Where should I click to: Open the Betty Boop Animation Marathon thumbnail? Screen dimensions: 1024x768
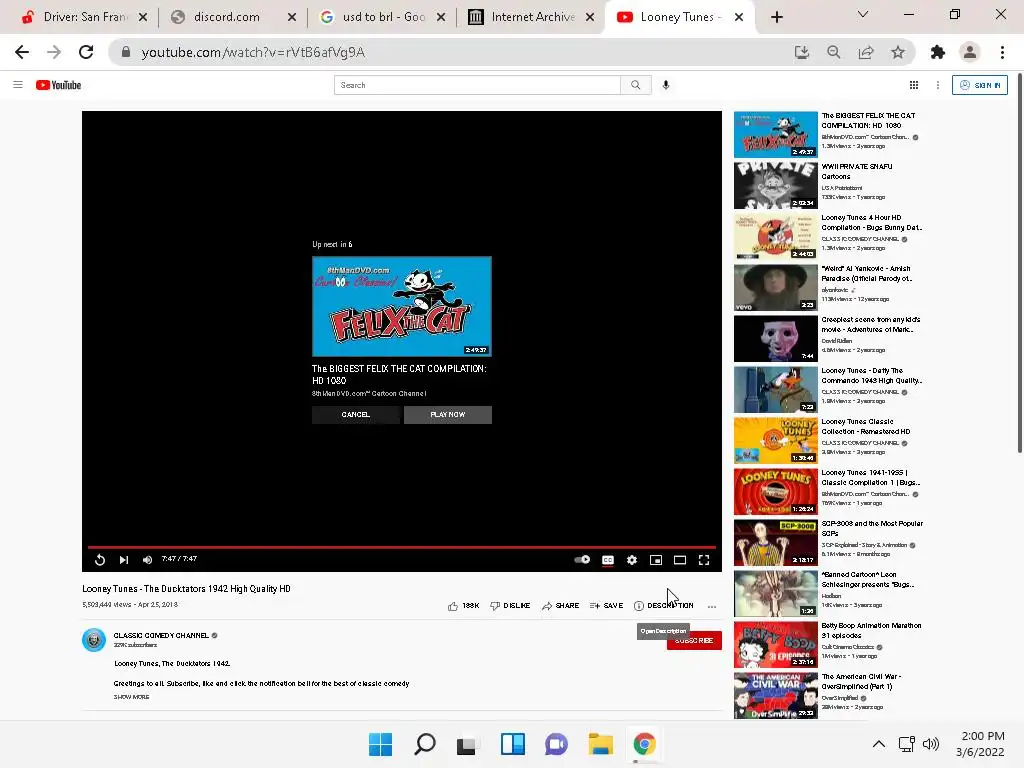[776, 644]
